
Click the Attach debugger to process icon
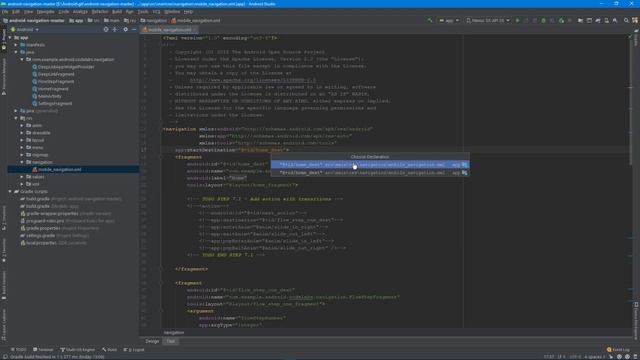(x=561, y=20)
